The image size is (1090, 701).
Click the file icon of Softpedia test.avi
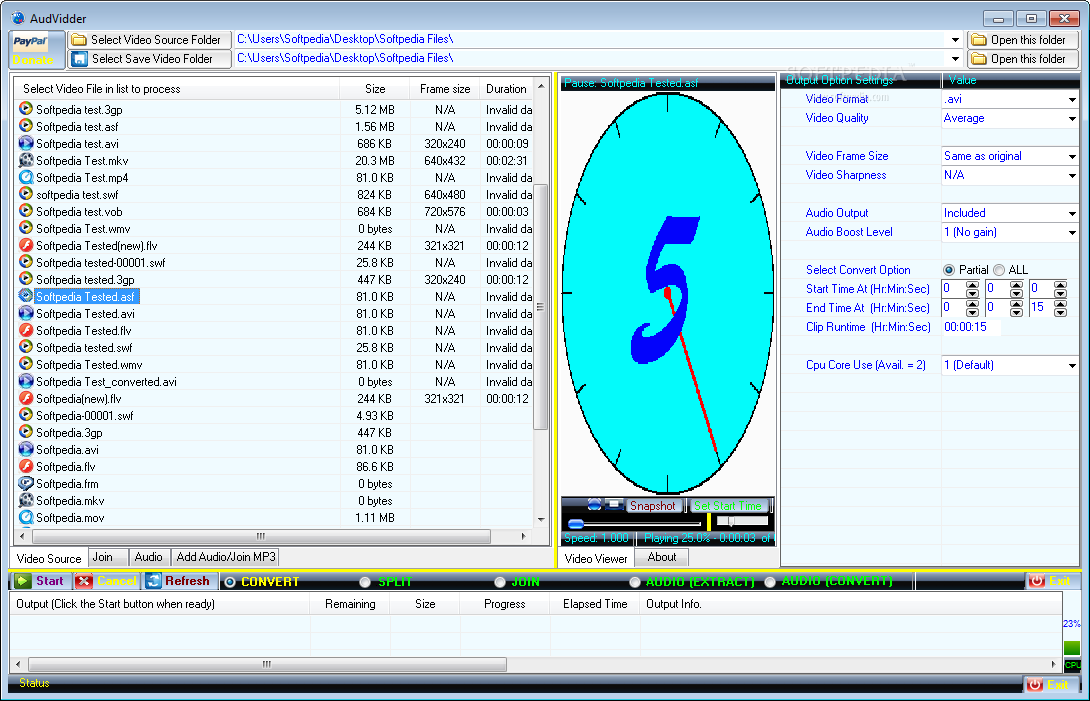tap(26, 143)
